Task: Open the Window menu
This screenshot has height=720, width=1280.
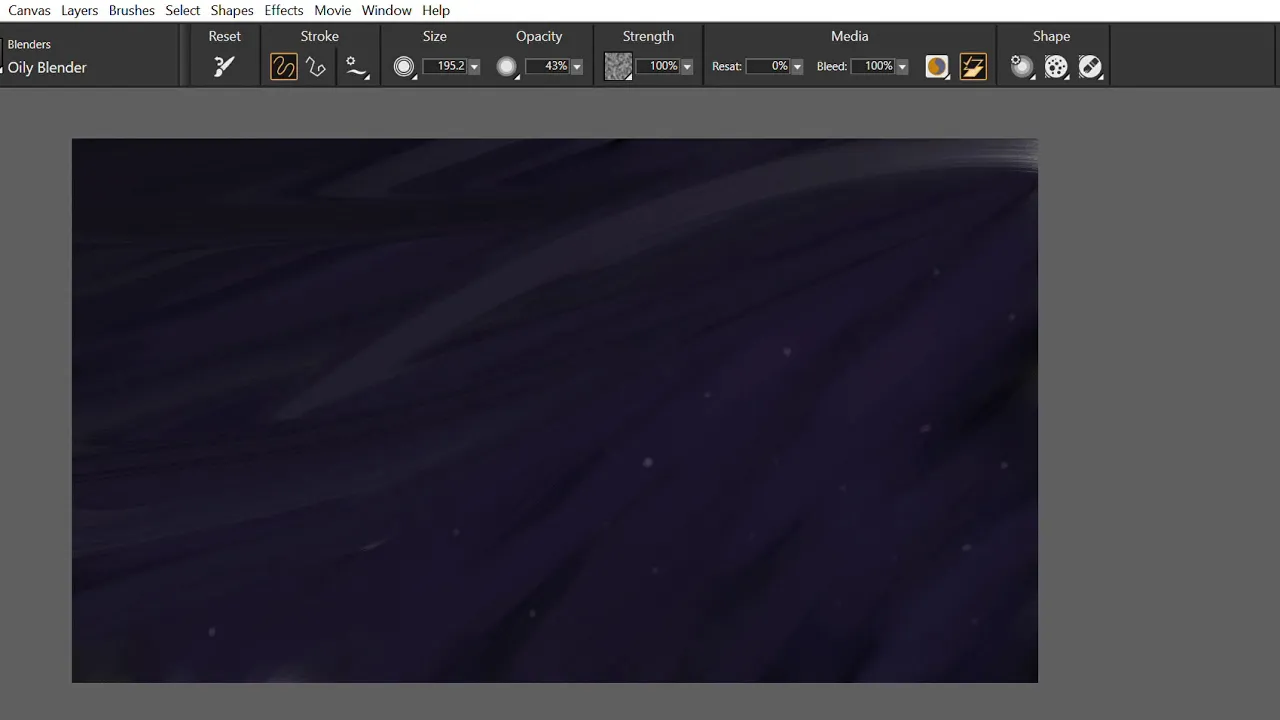Action: [386, 10]
